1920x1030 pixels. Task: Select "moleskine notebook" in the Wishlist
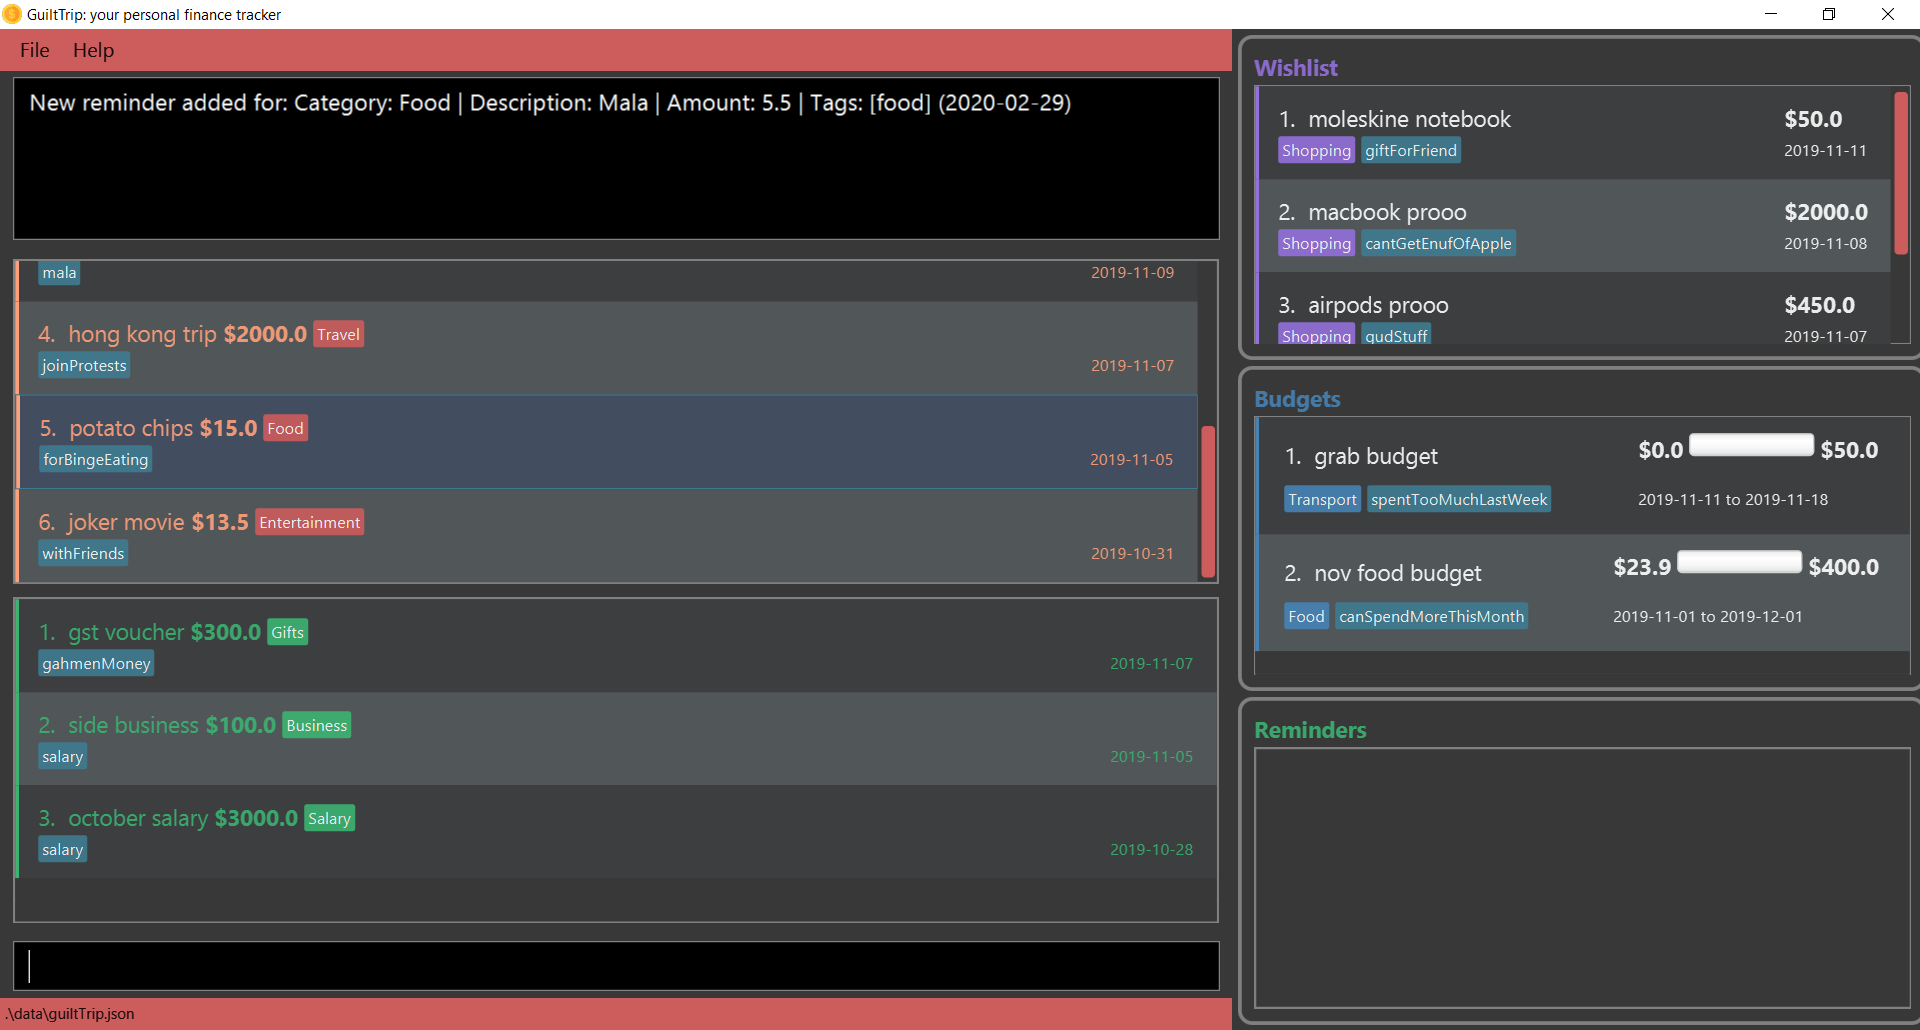click(1574, 133)
